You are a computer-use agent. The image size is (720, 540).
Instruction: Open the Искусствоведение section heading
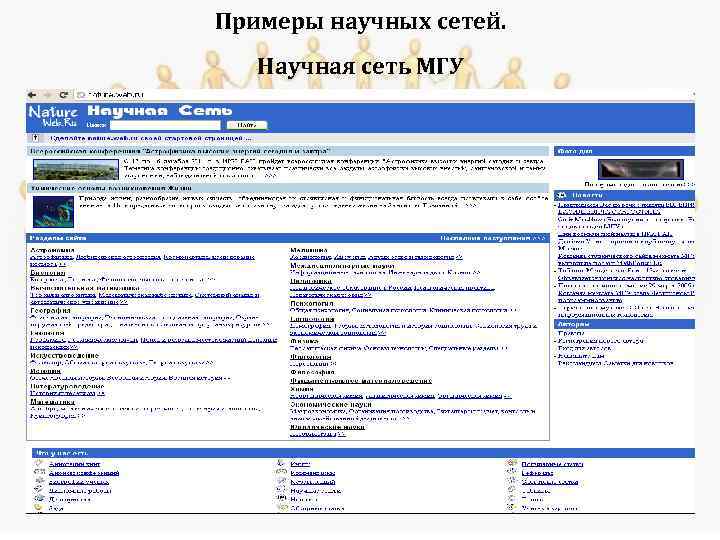click(65, 355)
